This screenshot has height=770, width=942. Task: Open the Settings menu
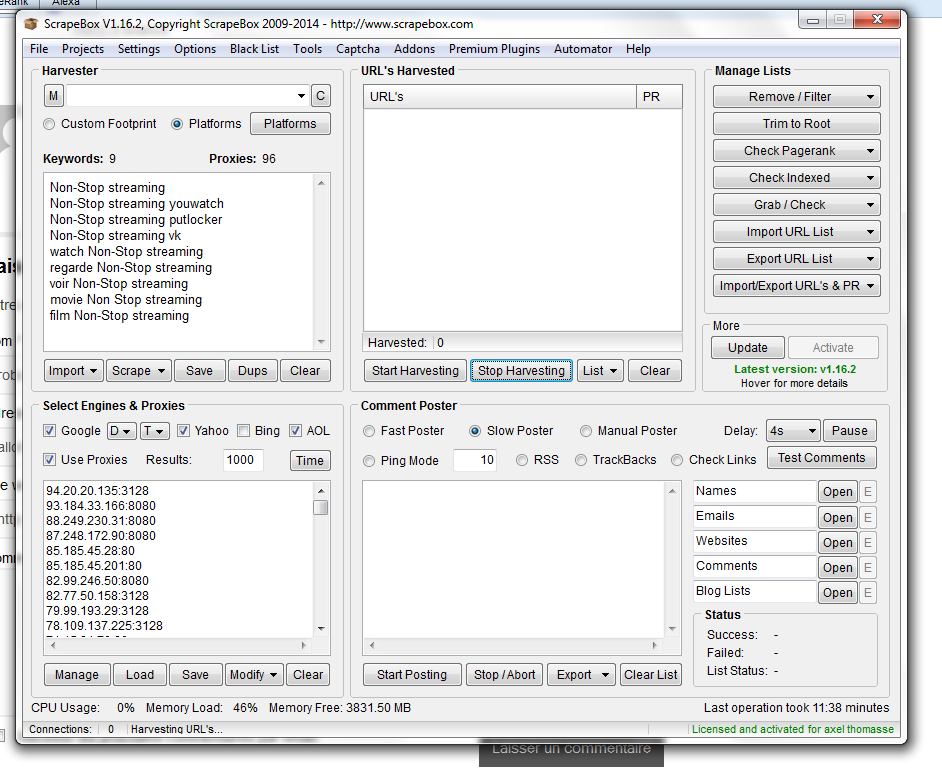pyautogui.click(x=139, y=49)
